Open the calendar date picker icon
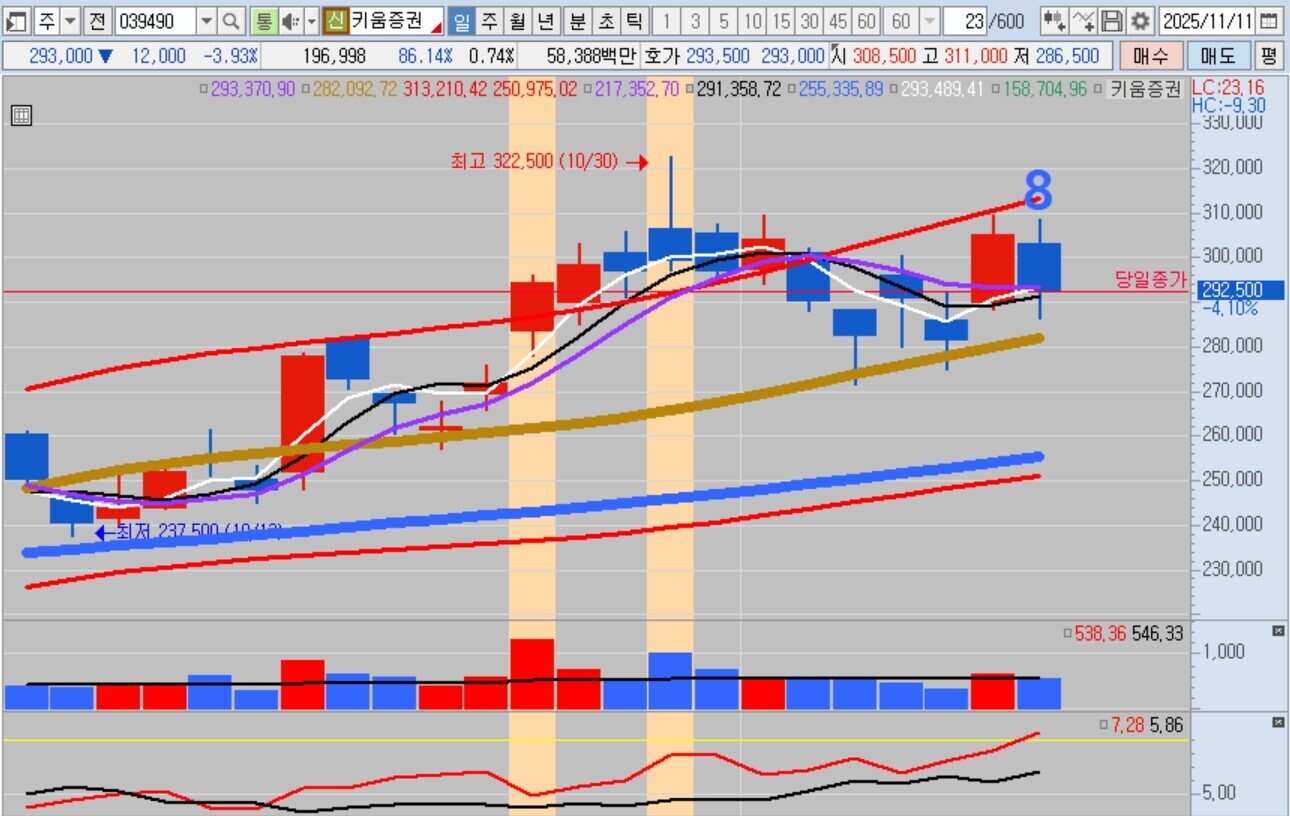The height and width of the screenshot is (816, 1290). click(1269, 20)
